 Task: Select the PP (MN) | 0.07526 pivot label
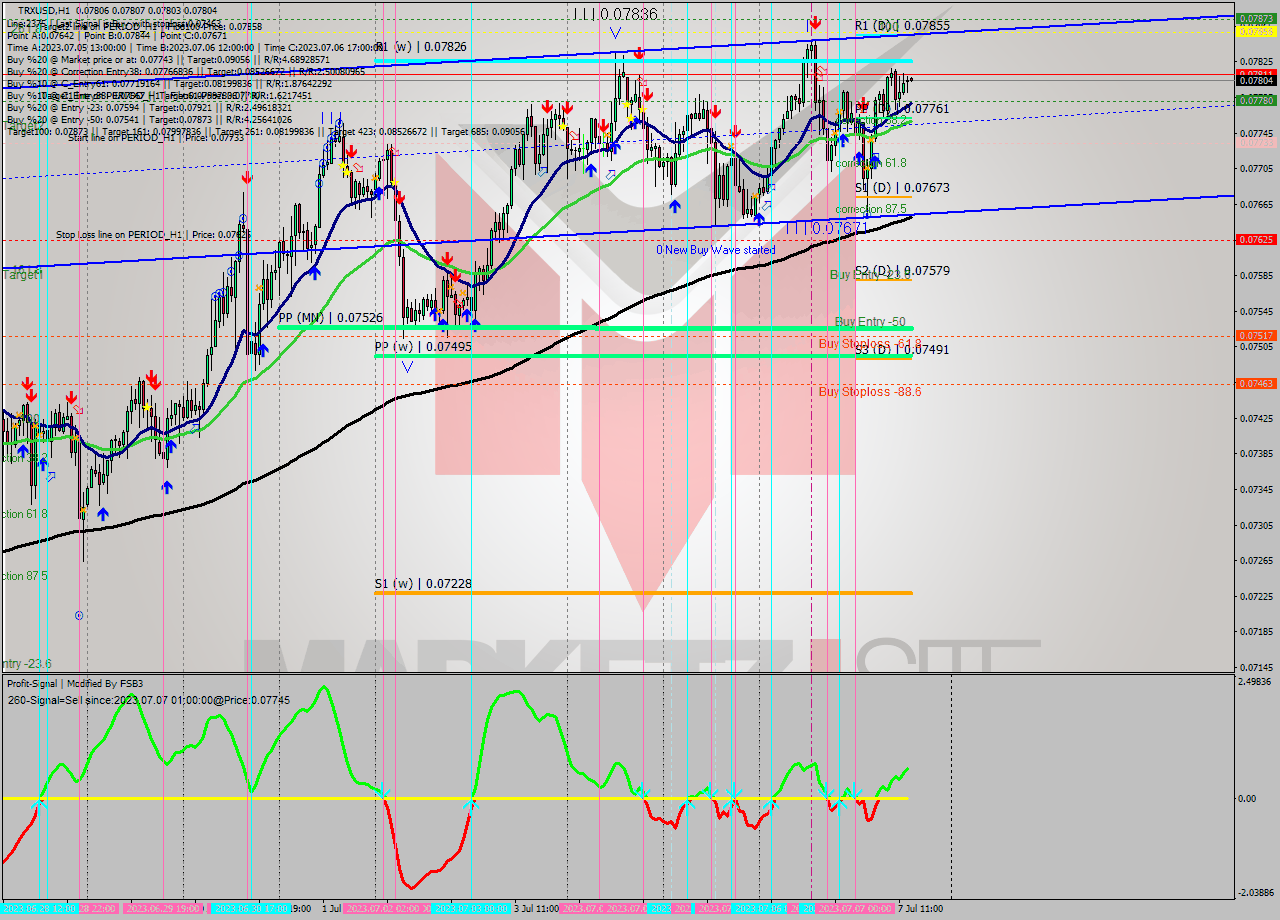[x=331, y=316]
